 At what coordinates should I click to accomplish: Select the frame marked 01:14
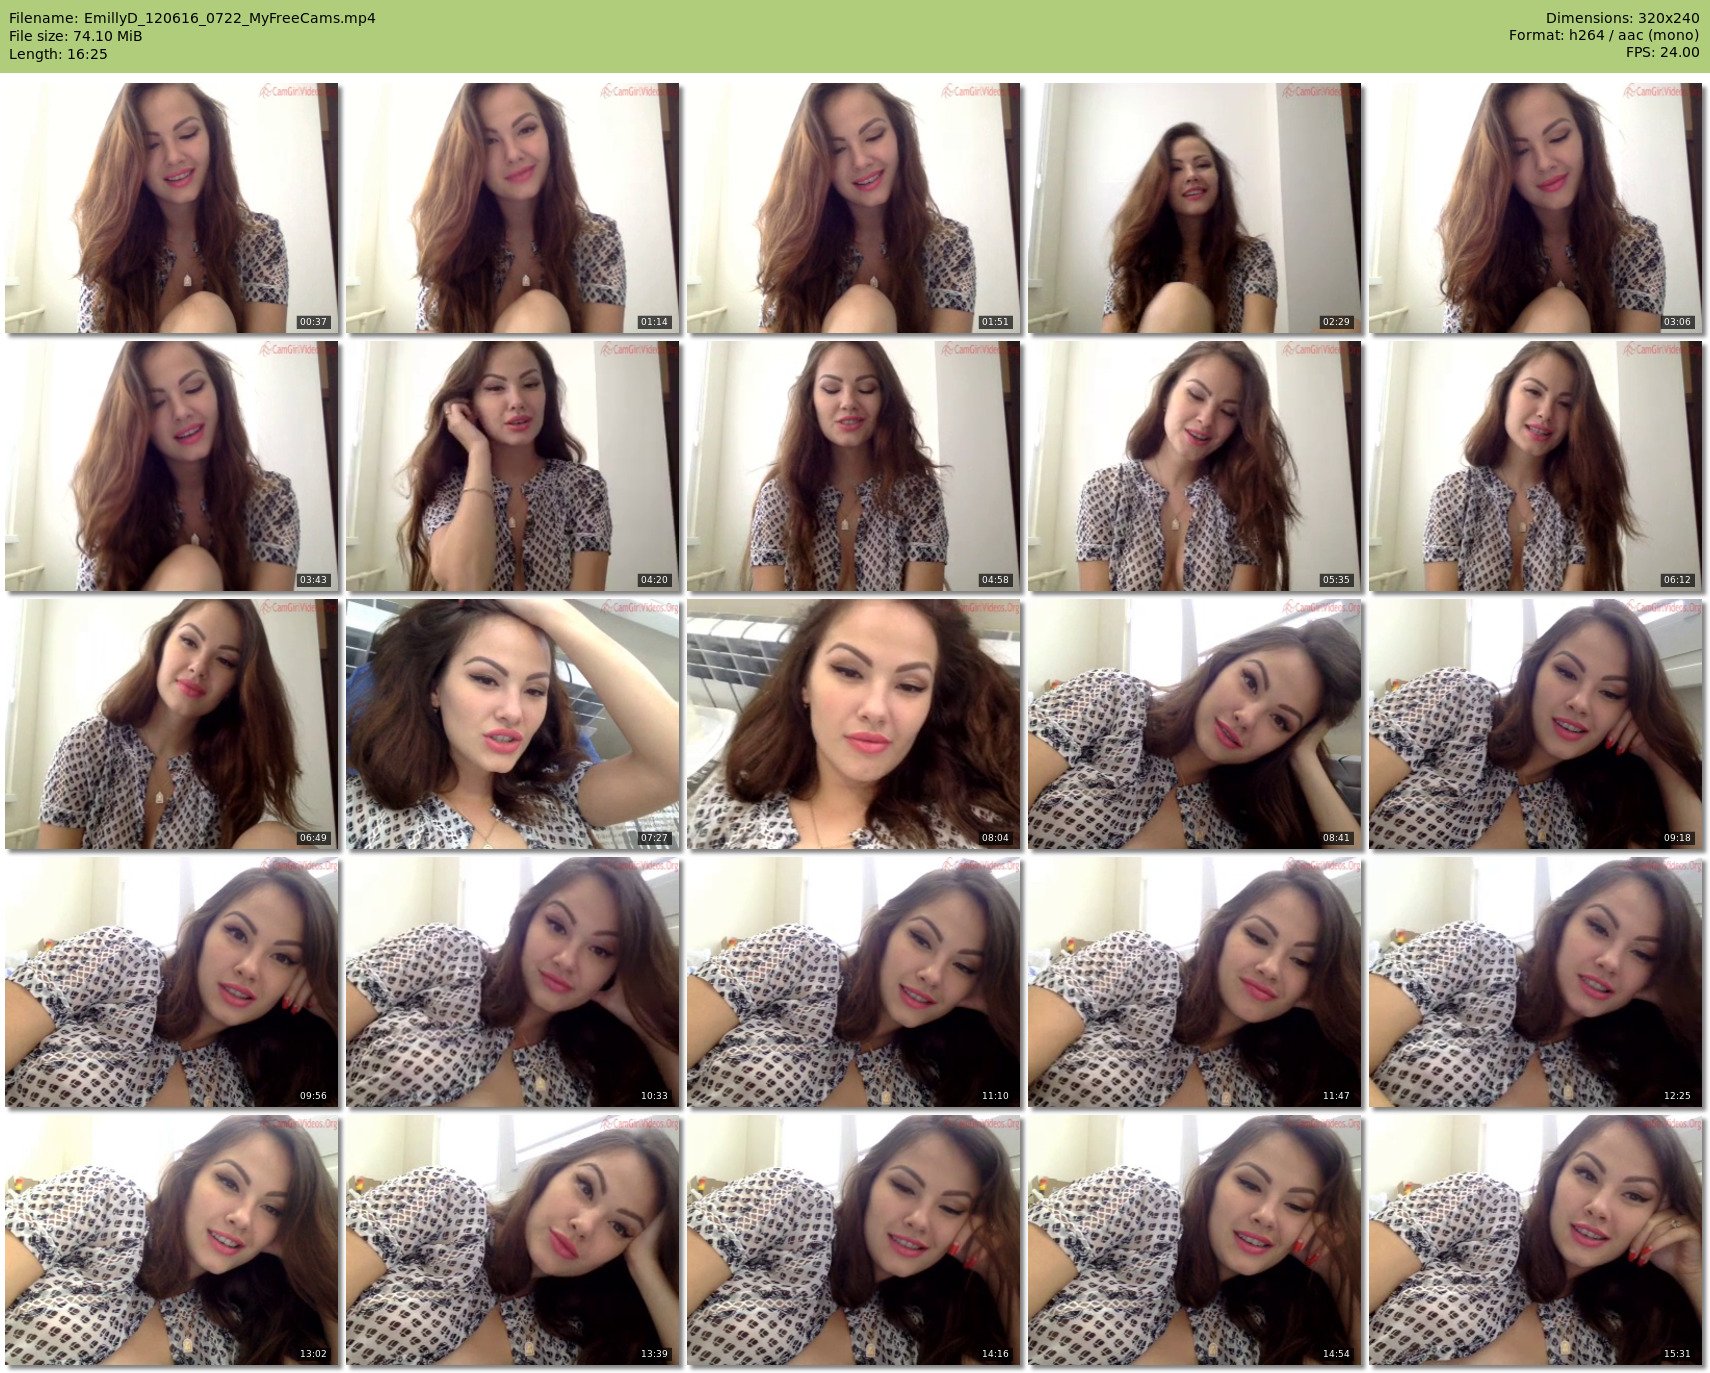[512, 208]
